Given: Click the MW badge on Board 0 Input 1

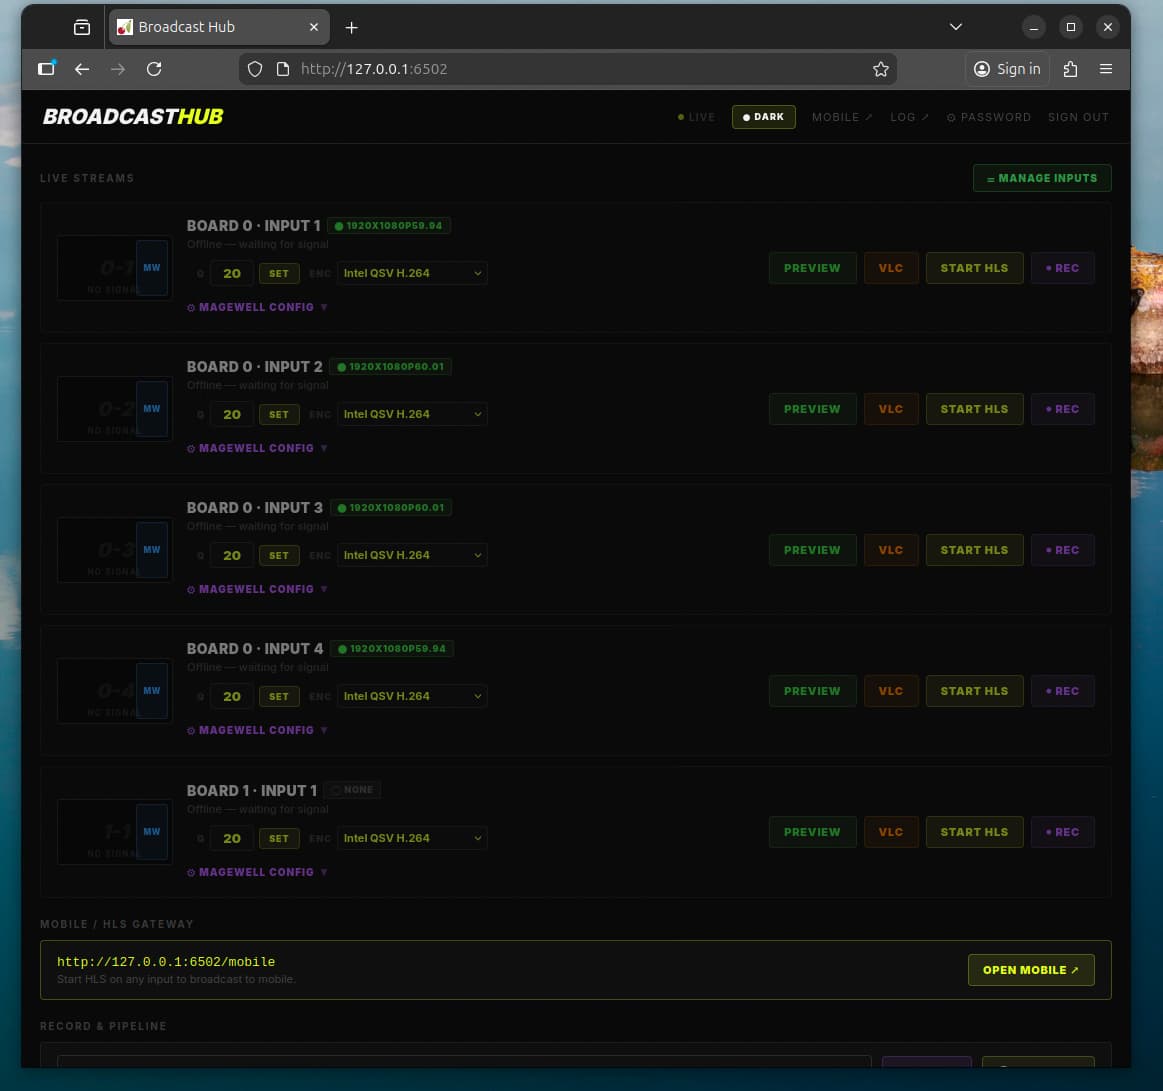Looking at the screenshot, I should [x=152, y=268].
